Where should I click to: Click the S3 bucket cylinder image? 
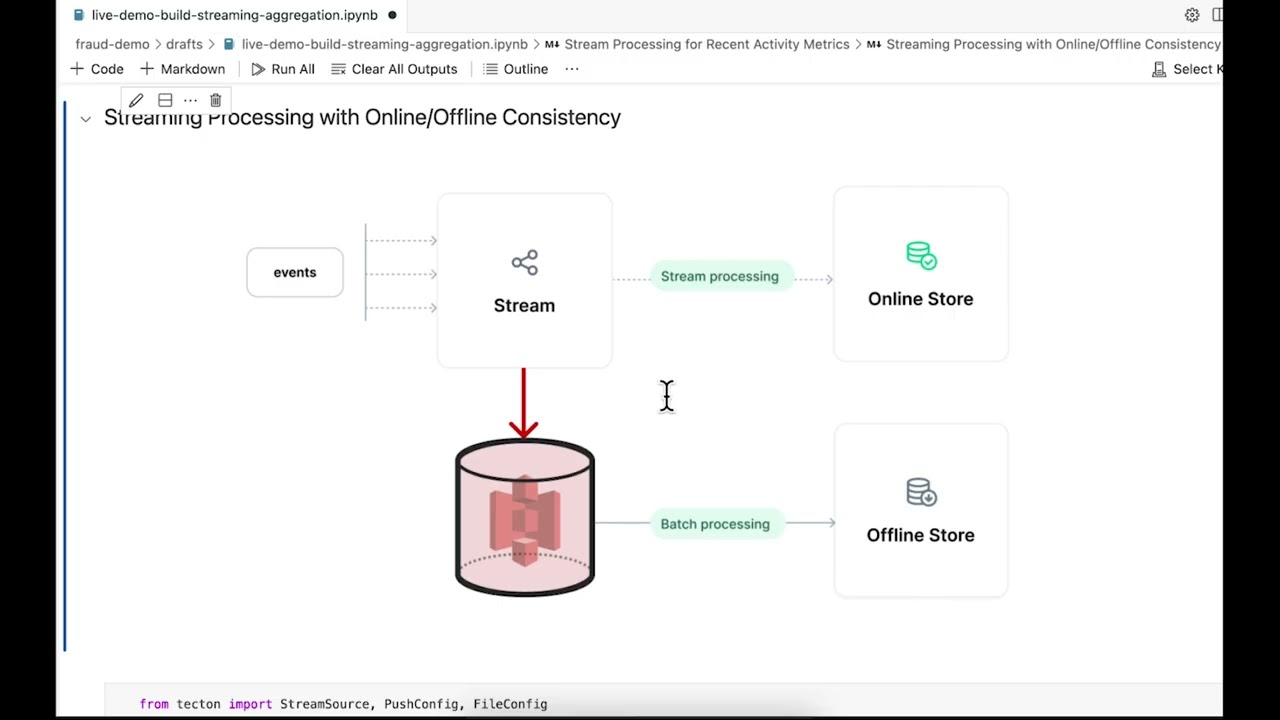pyautogui.click(x=525, y=518)
